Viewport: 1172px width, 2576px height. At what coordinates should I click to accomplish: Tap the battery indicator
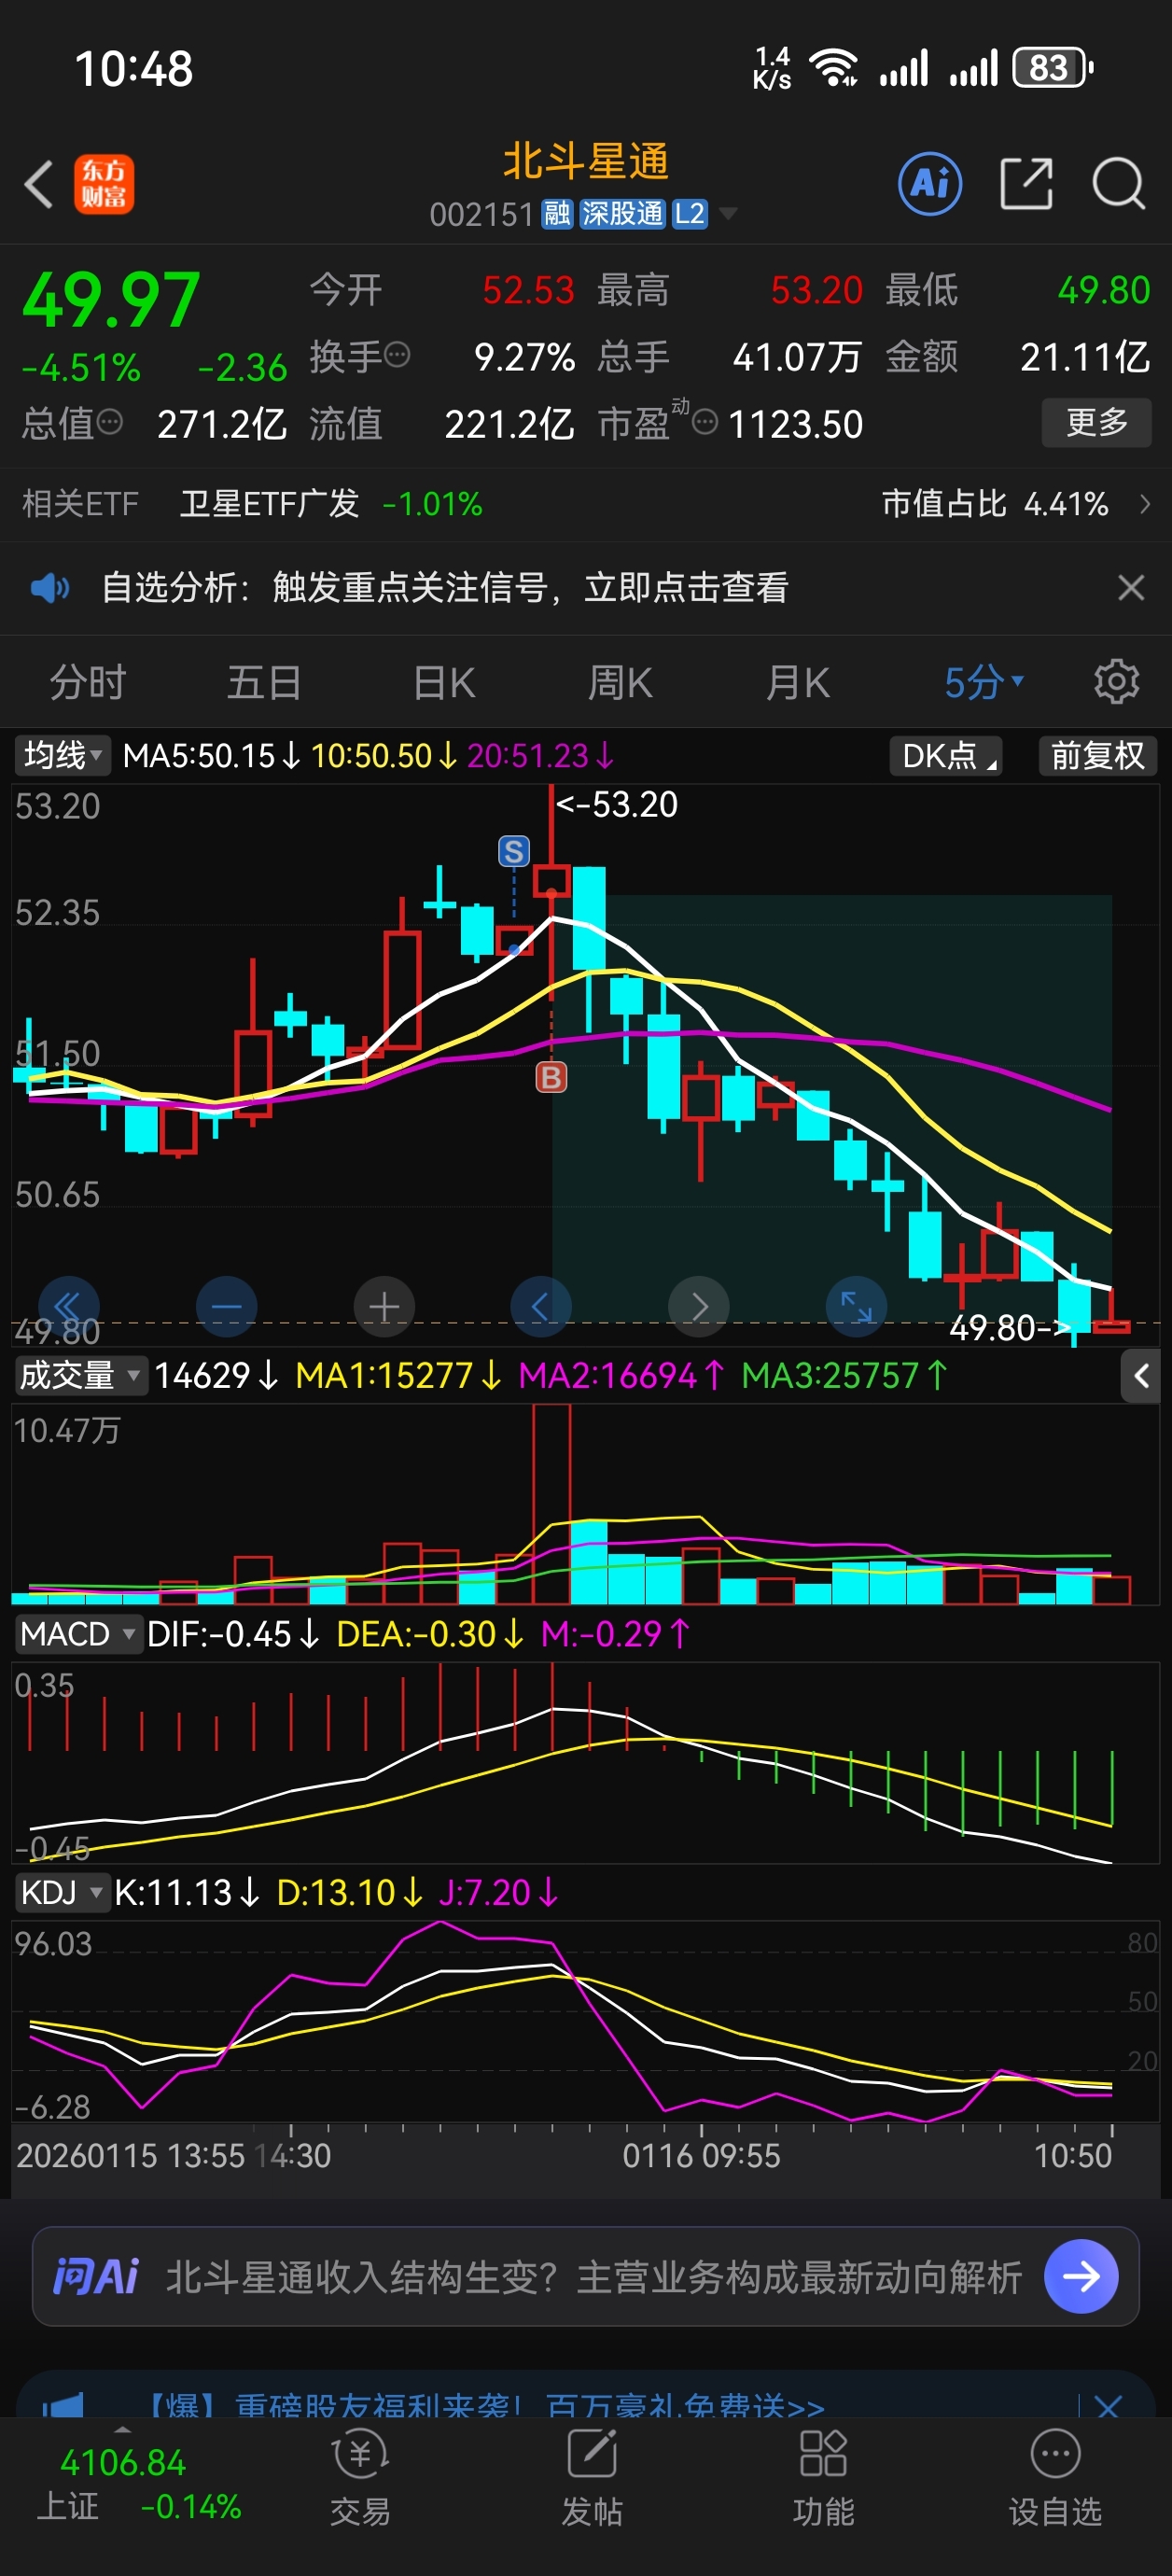pyautogui.click(x=1053, y=68)
